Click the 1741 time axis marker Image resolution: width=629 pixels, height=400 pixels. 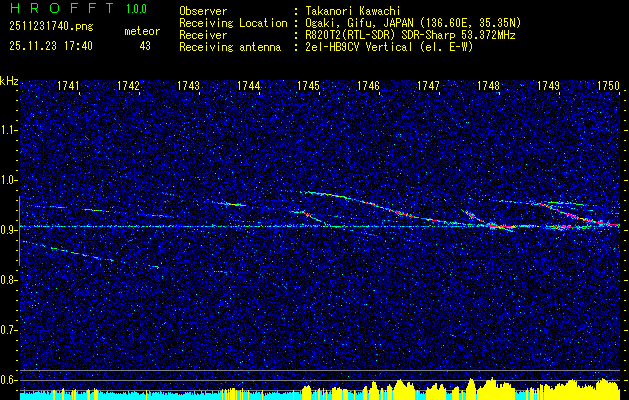(x=68, y=86)
